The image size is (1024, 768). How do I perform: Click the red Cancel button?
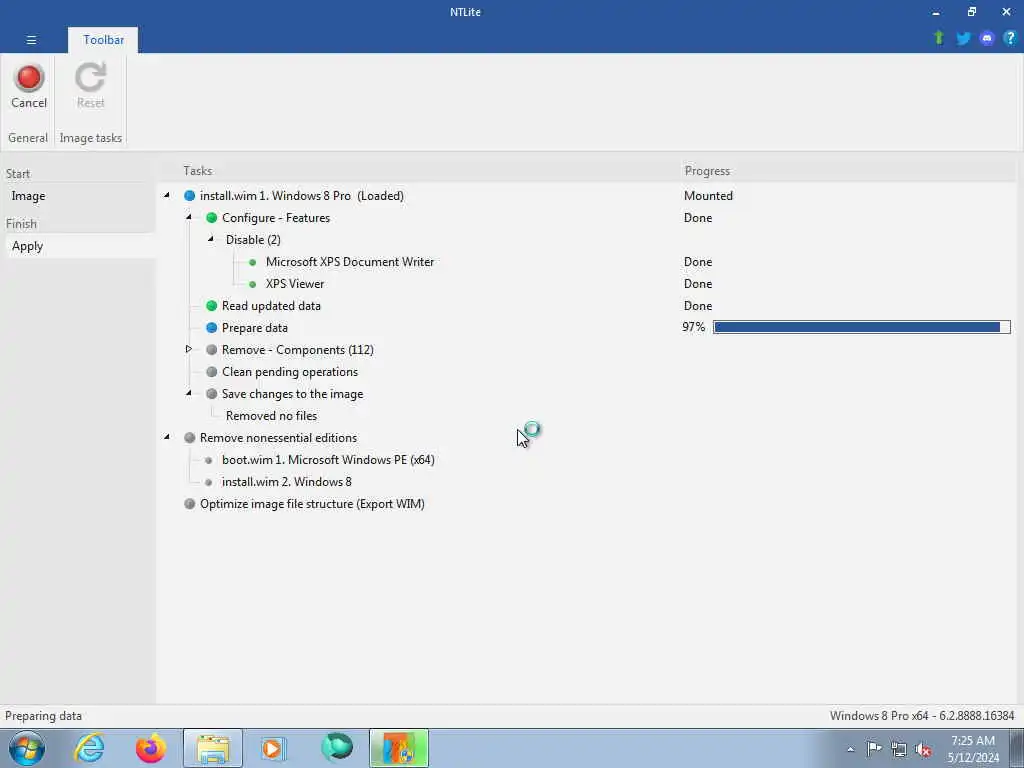[x=29, y=86]
